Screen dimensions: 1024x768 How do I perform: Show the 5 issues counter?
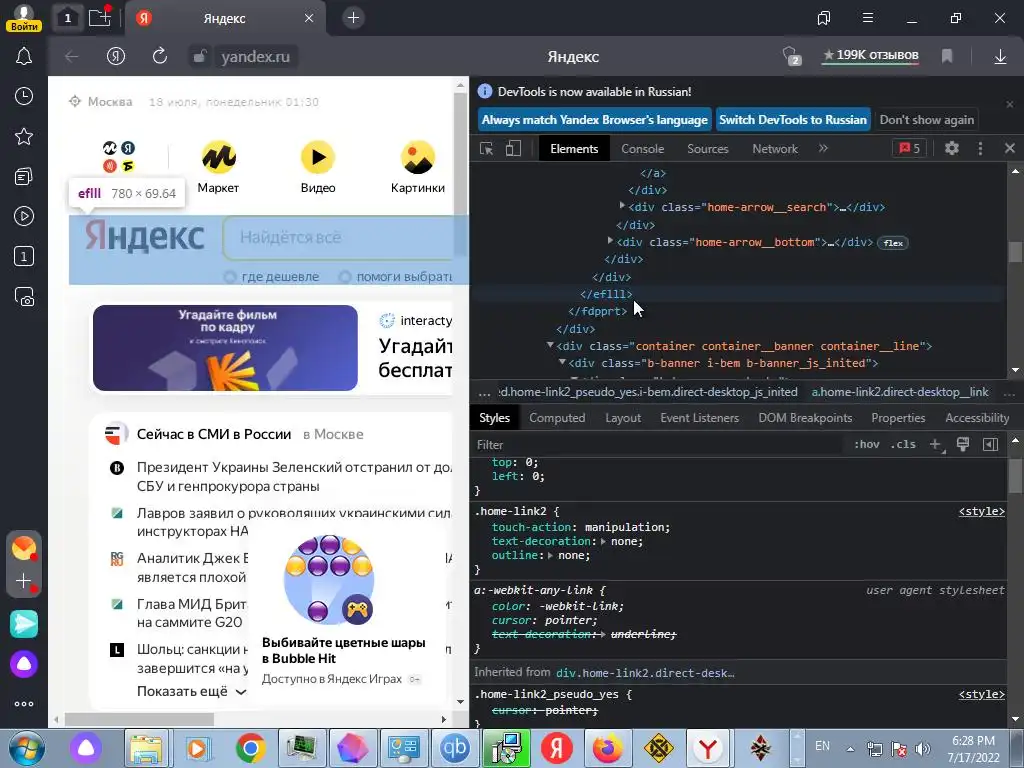click(909, 149)
